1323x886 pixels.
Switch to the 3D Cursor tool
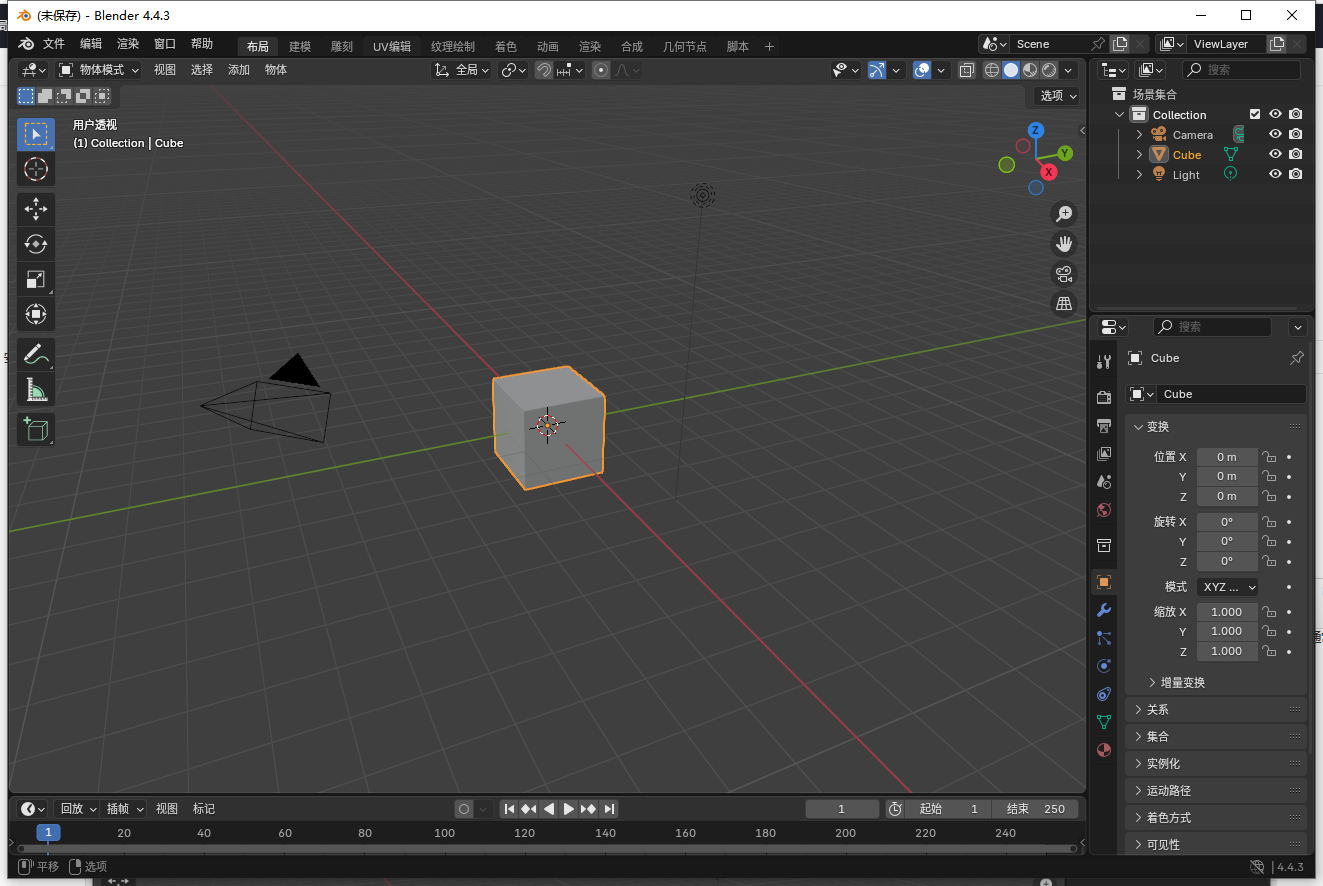(36, 170)
